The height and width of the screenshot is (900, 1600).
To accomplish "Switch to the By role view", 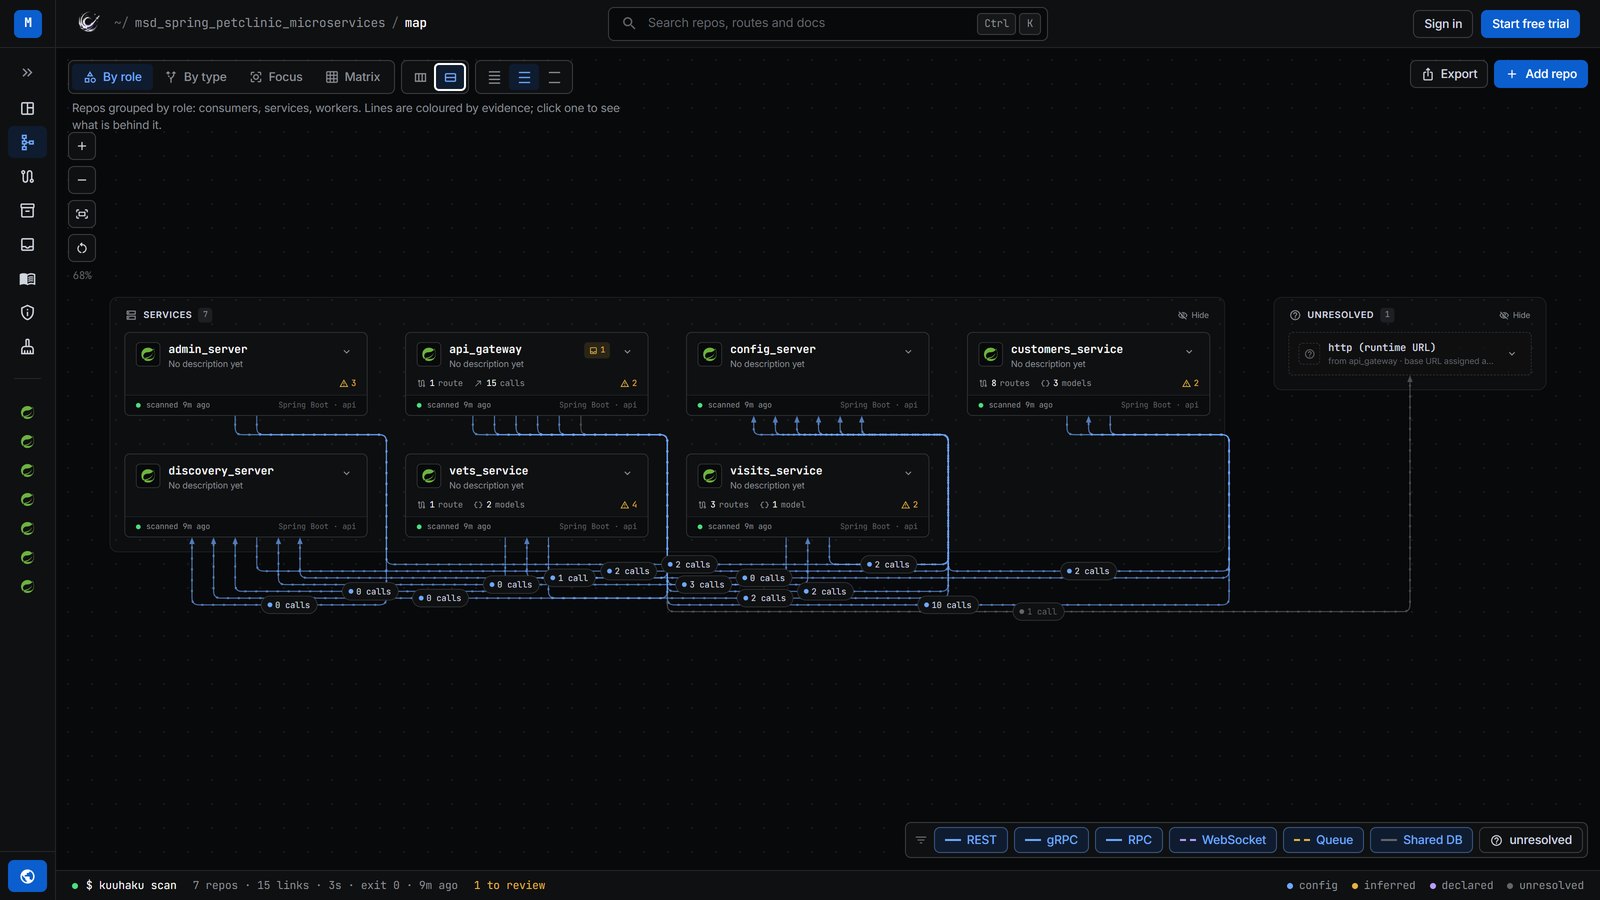I will click(112, 77).
